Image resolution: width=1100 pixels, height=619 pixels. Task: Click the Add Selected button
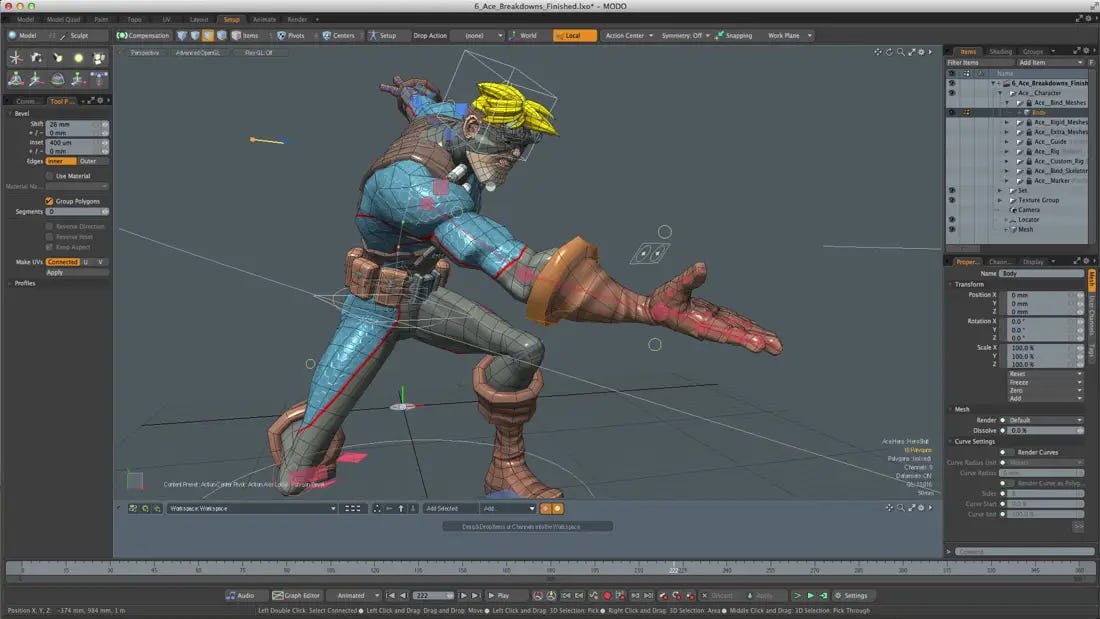coord(450,508)
